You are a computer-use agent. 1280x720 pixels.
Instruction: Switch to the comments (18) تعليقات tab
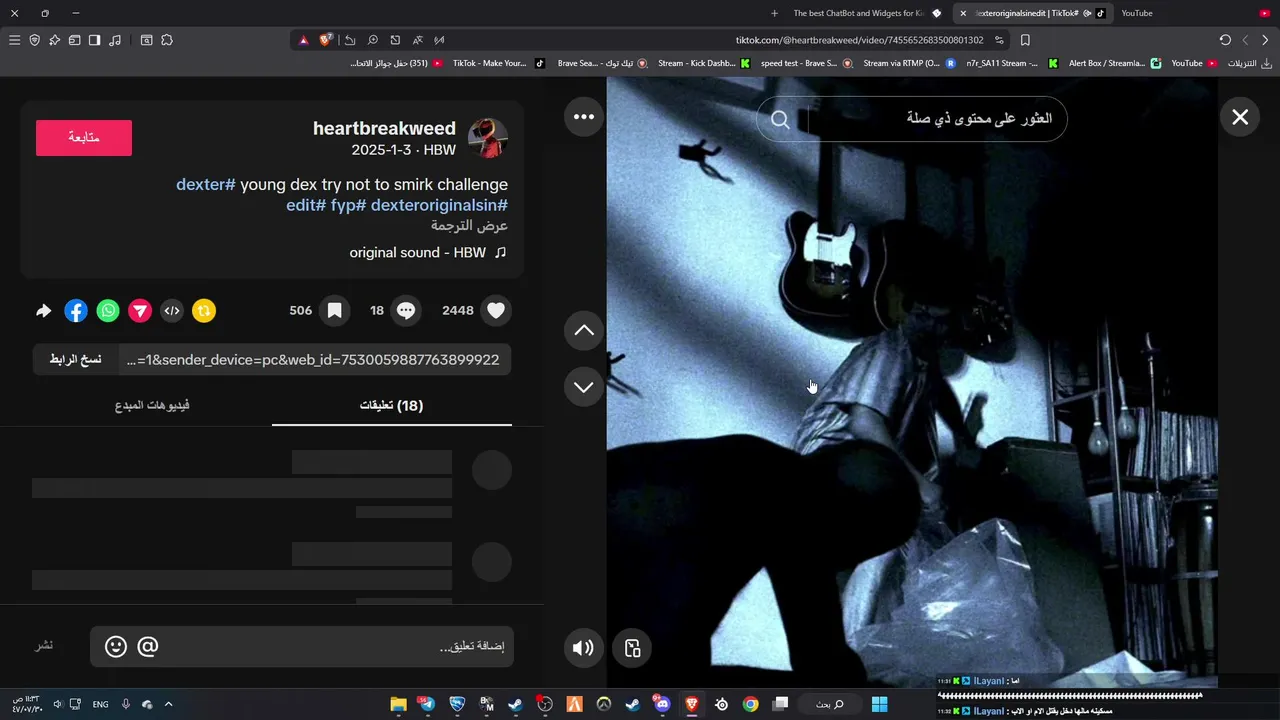pos(392,405)
